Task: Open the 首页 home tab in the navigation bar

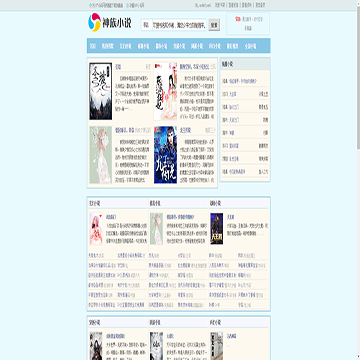Action: [x=93, y=46]
